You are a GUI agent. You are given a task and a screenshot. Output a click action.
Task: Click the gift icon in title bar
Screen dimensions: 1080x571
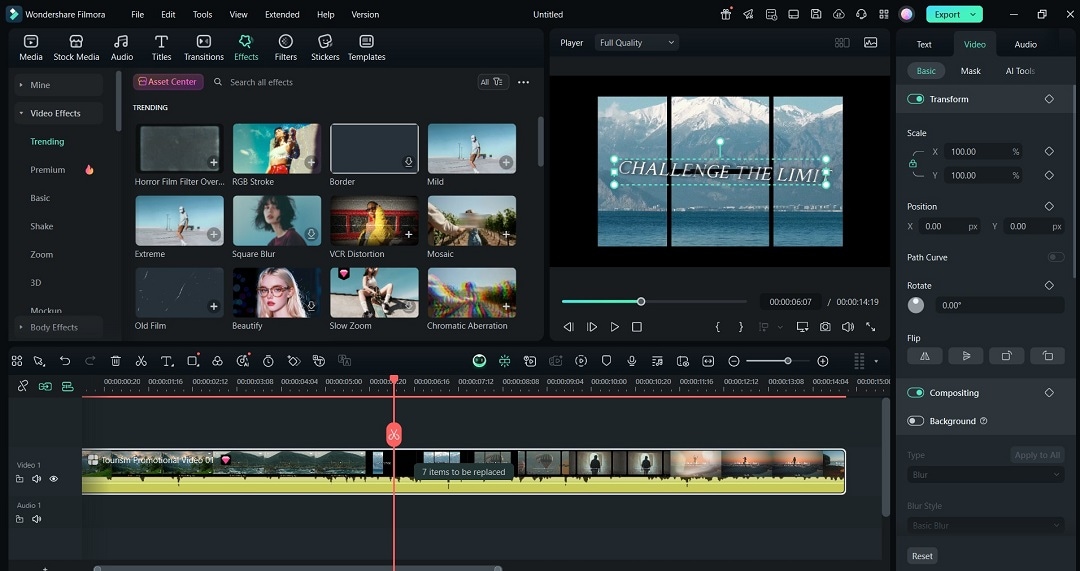point(726,14)
